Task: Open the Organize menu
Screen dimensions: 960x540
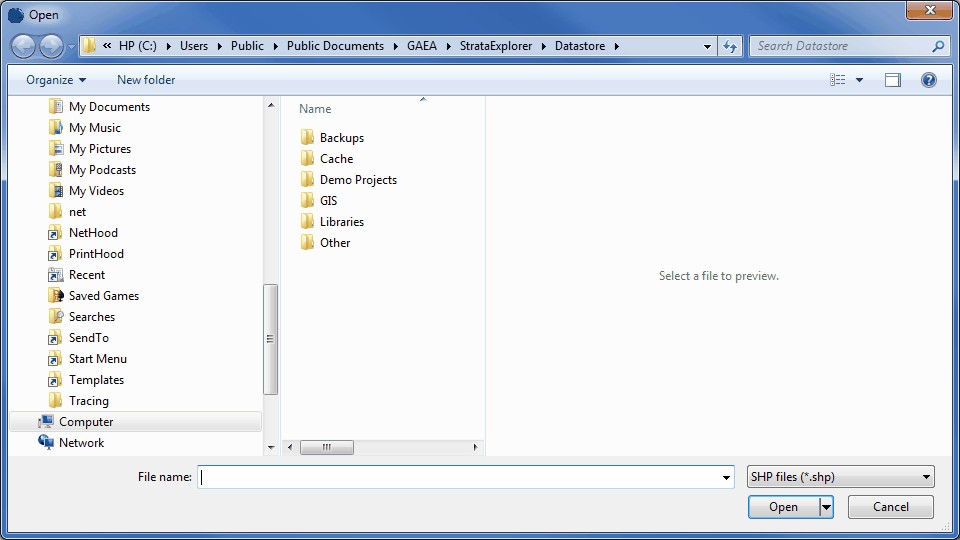Action: click(56, 80)
